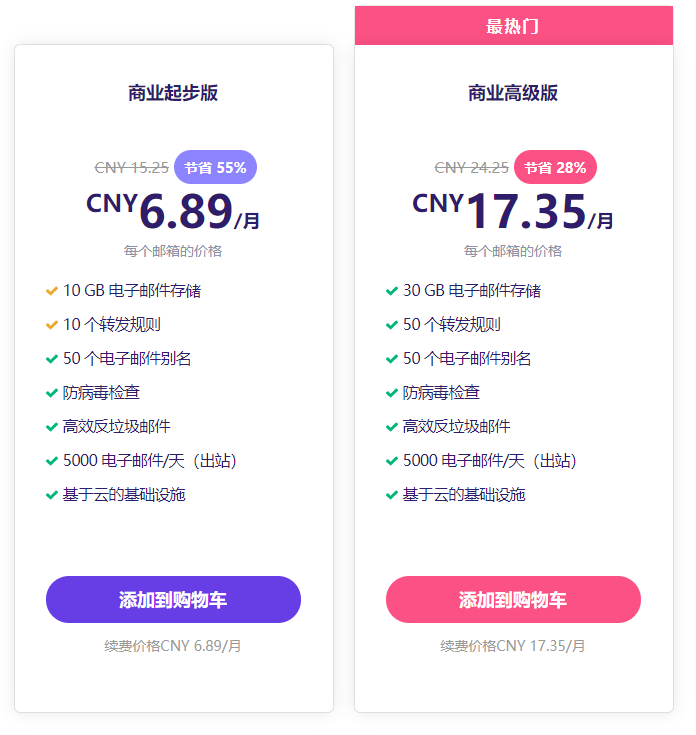
Task: Click checkmark next to 50 个转发规则
Action: point(392,325)
